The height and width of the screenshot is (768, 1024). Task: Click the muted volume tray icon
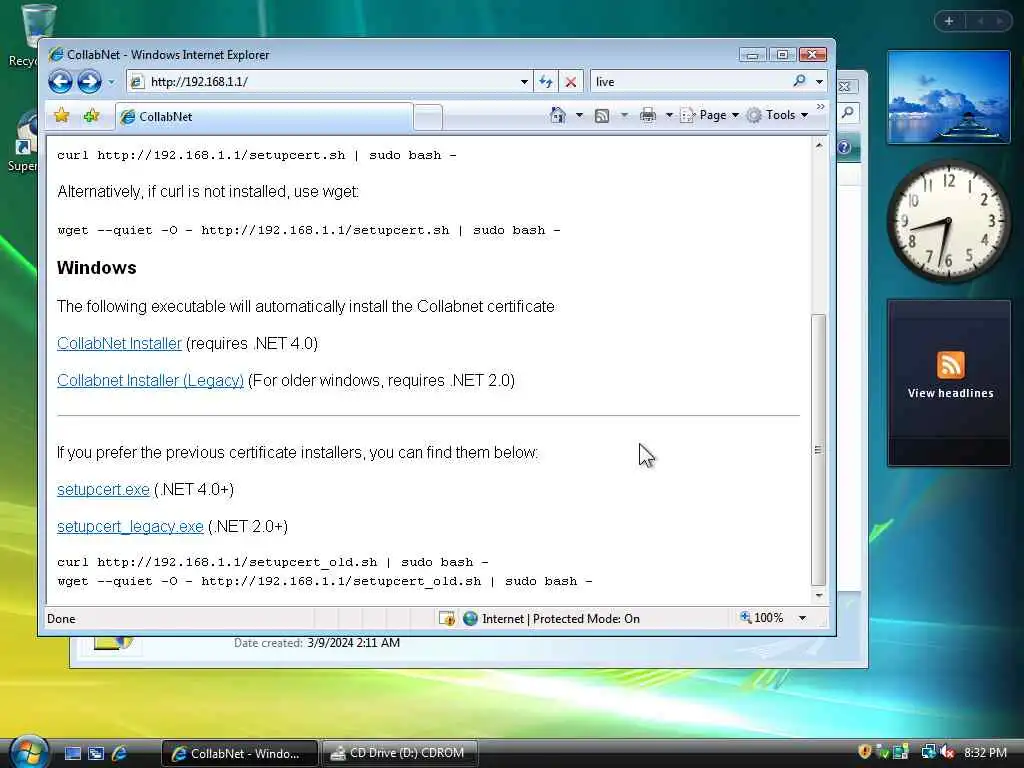click(x=947, y=752)
